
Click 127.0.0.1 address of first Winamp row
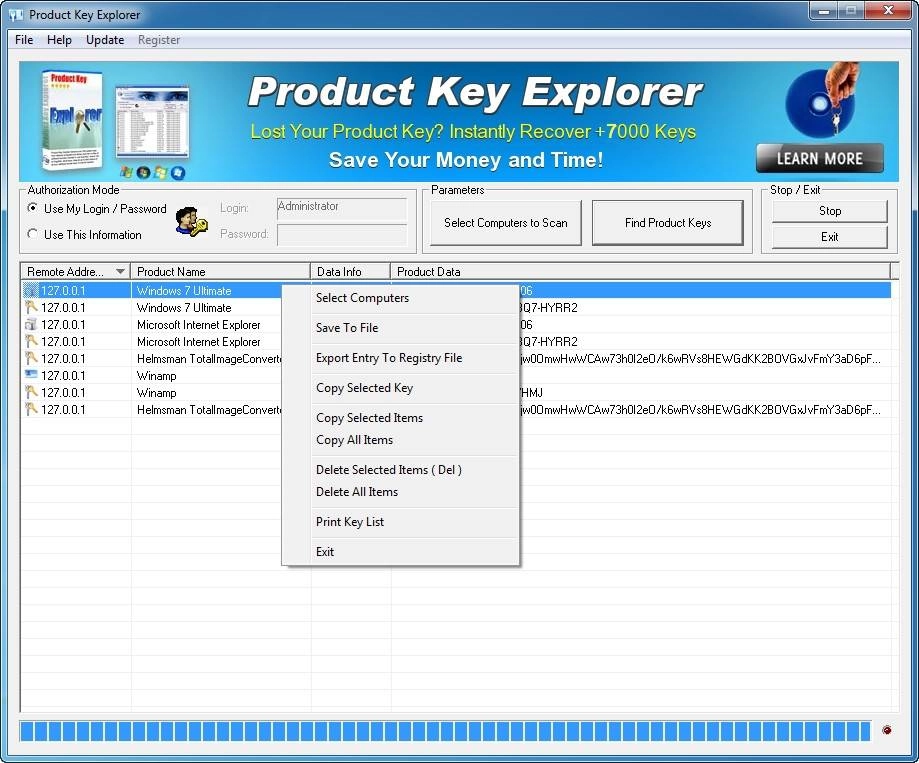click(x=63, y=376)
